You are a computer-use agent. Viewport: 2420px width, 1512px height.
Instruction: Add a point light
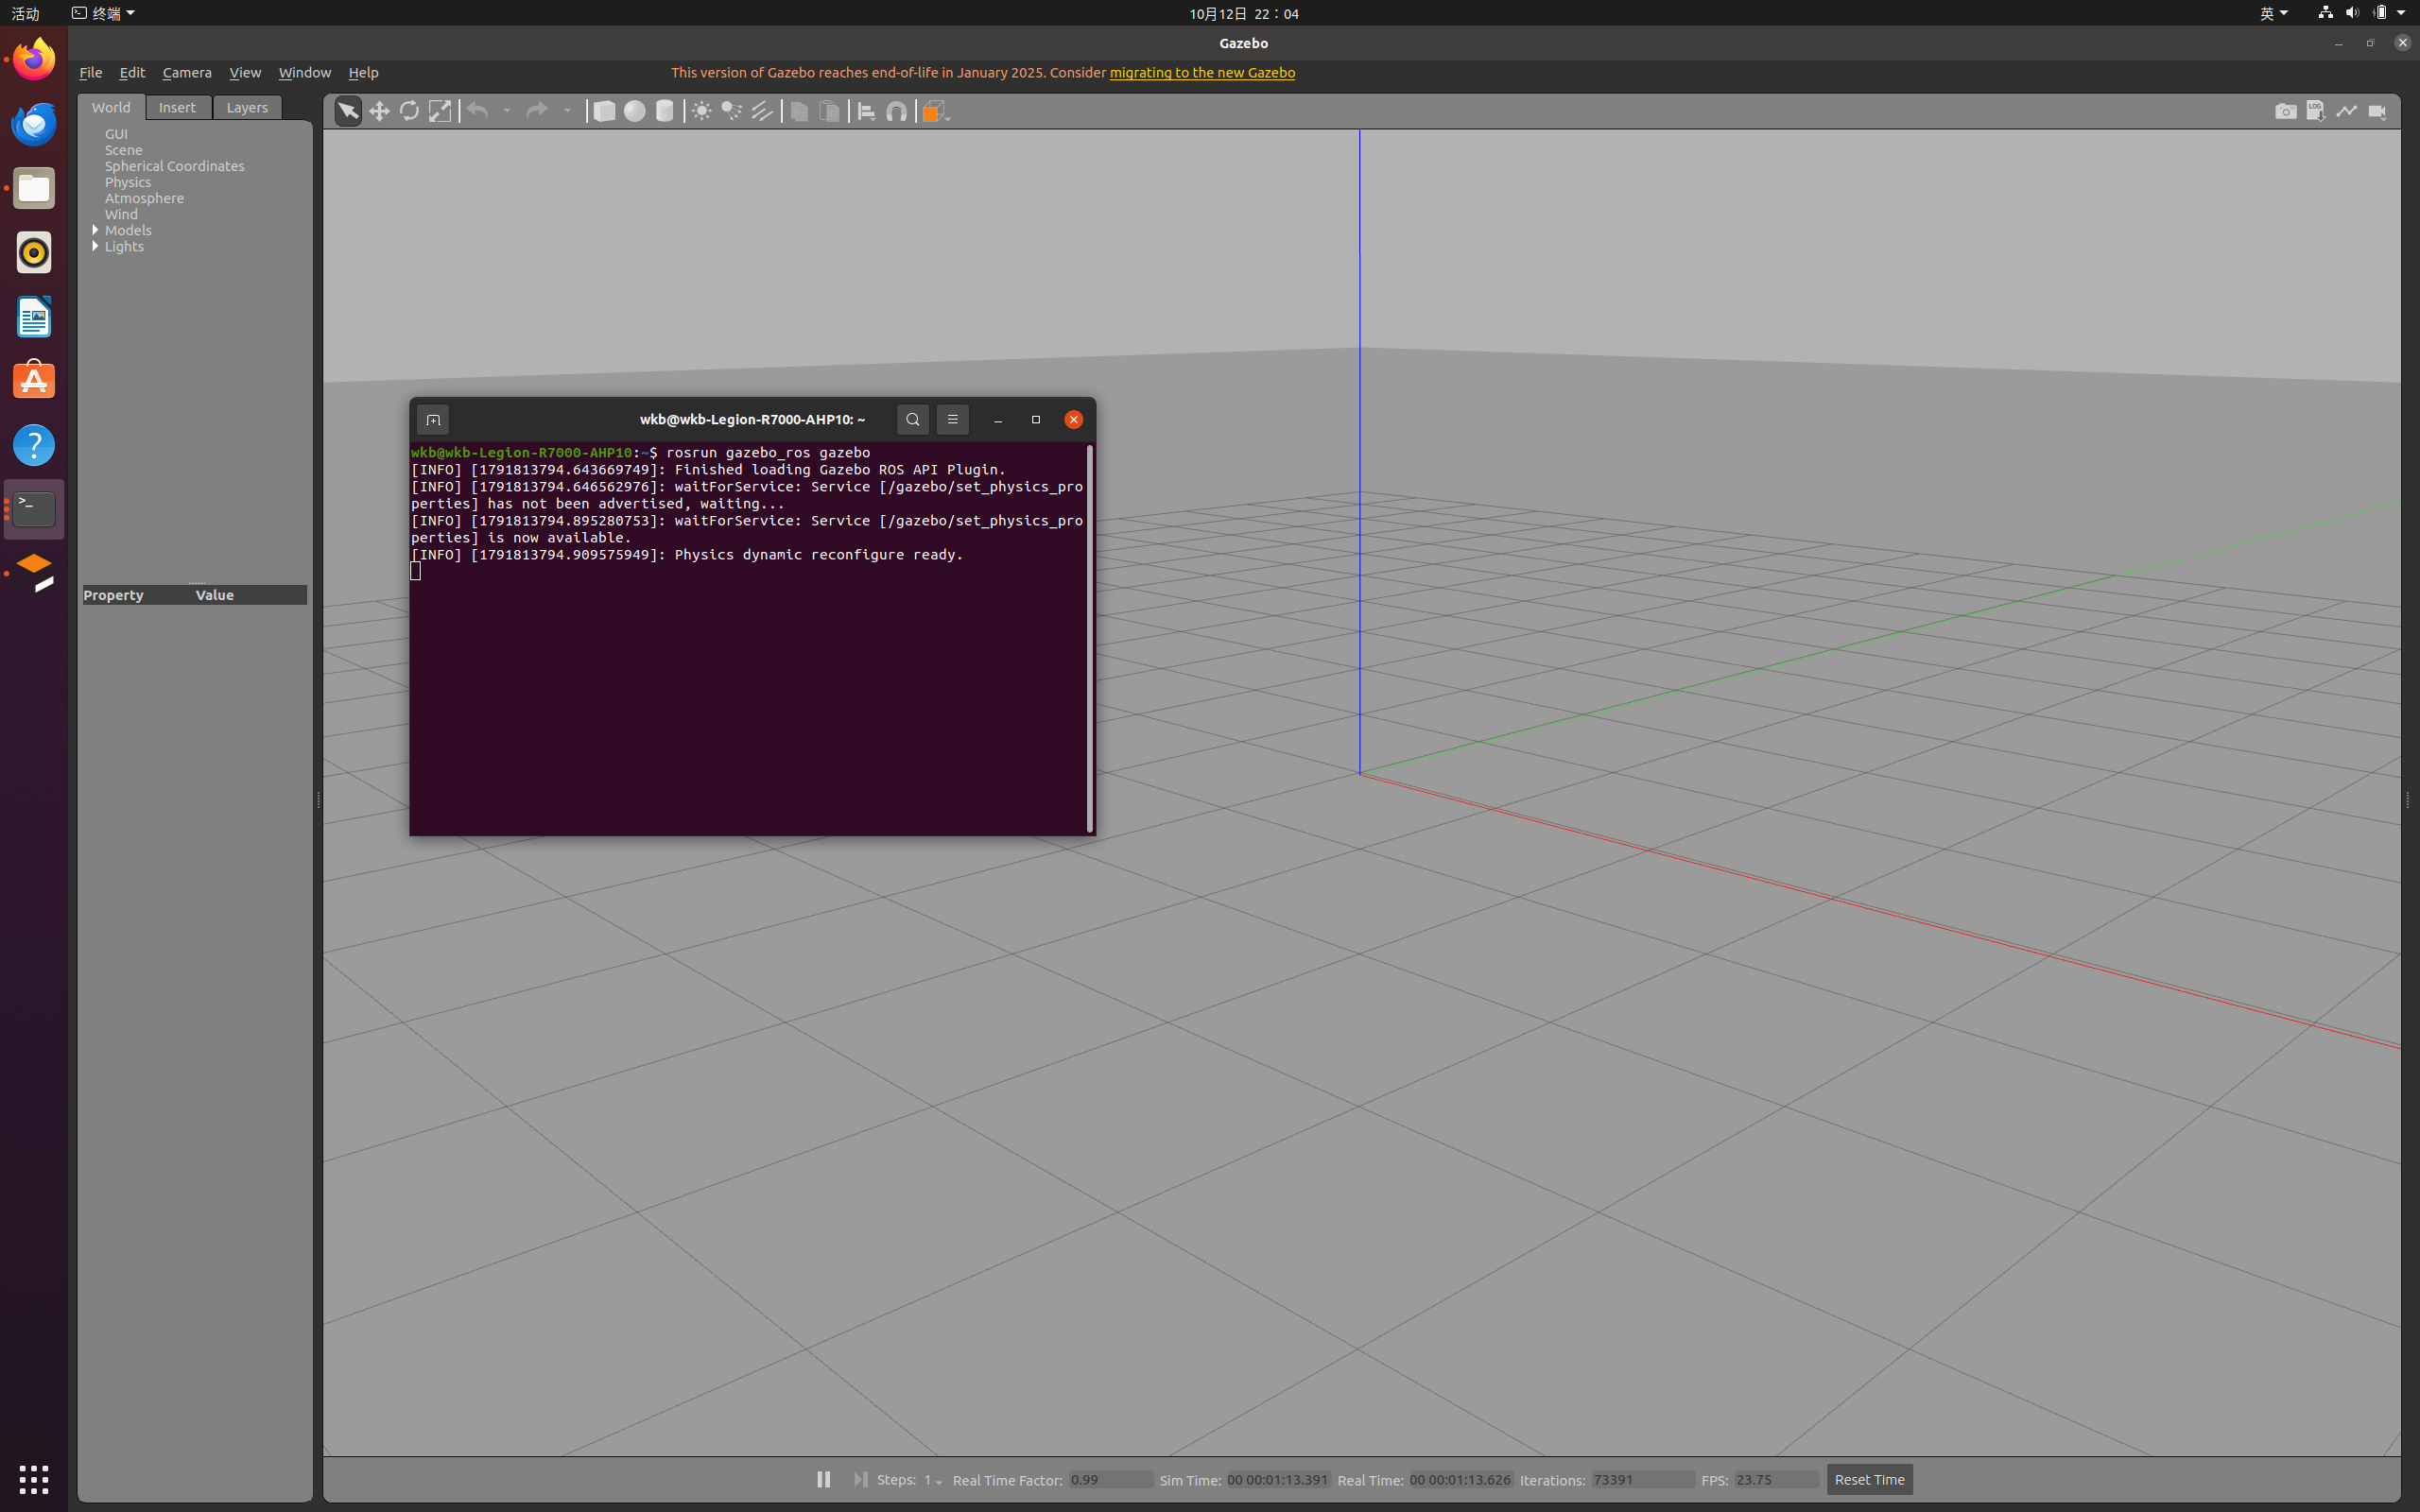click(x=702, y=111)
